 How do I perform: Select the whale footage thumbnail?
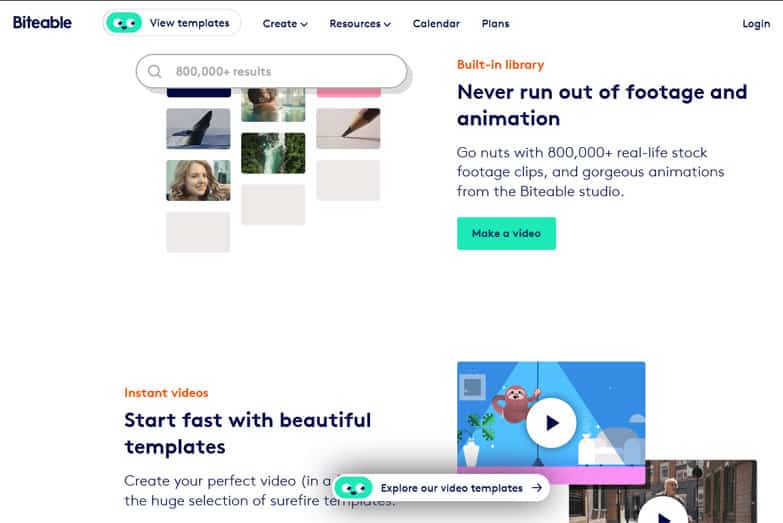[x=198, y=128]
